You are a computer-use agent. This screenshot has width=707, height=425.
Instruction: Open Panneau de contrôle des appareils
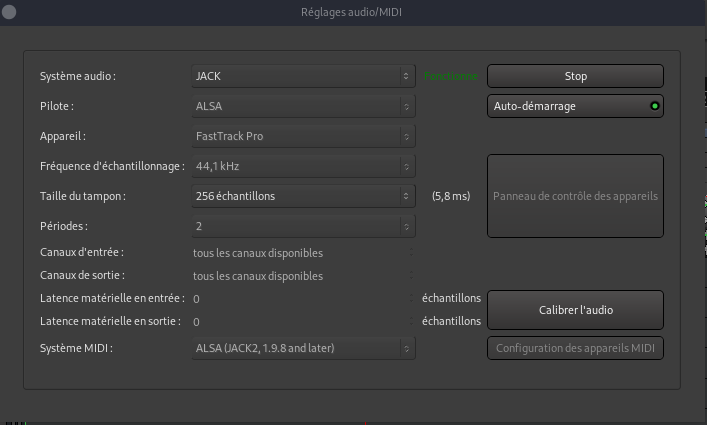pos(575,196)
